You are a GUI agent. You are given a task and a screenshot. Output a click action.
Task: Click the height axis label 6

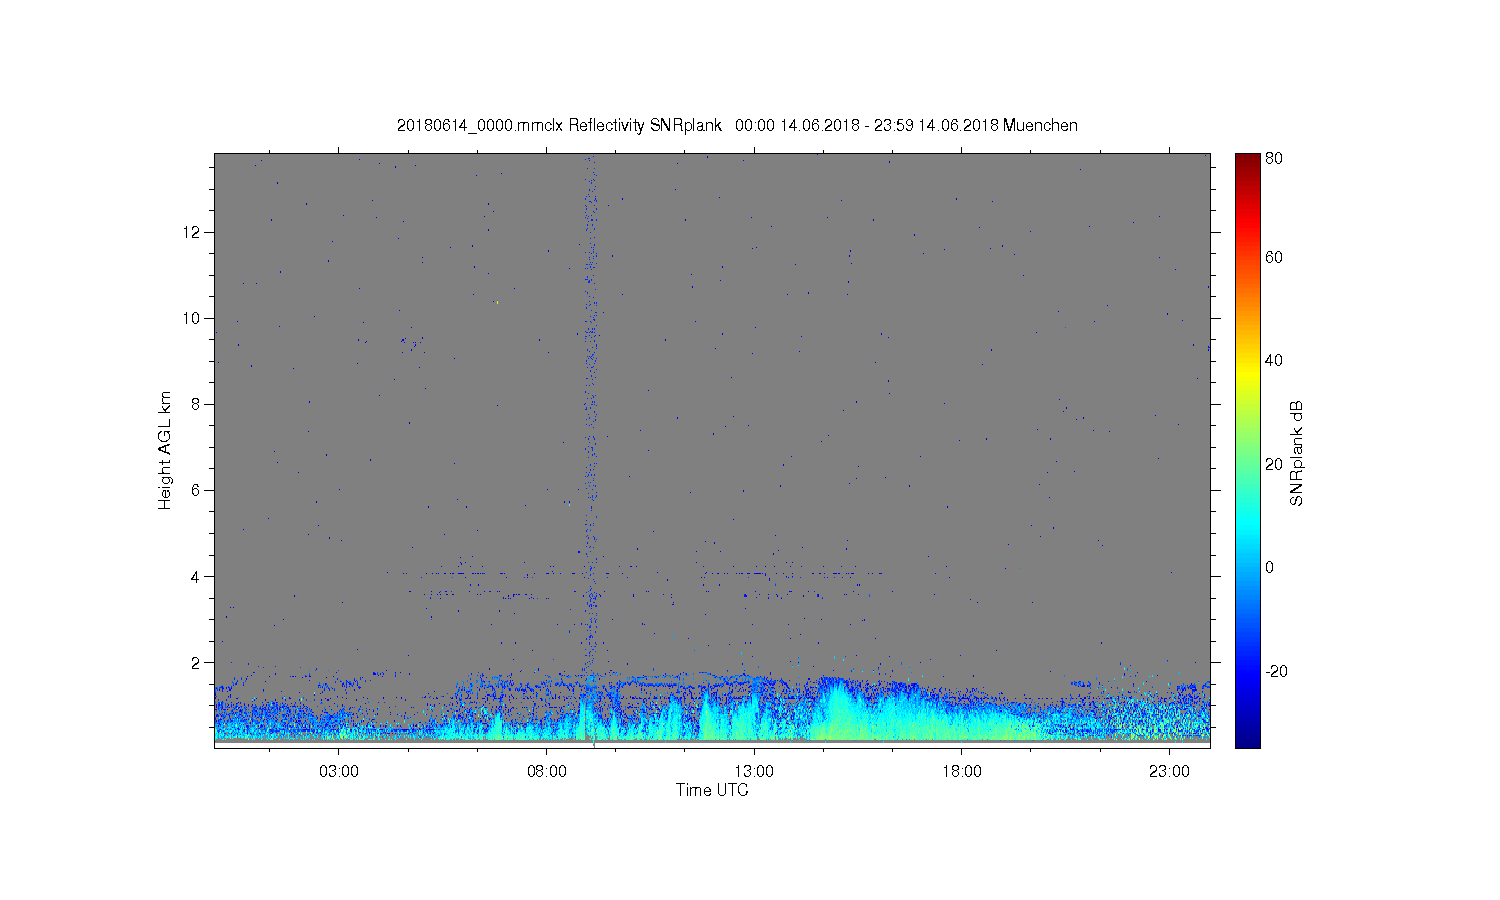tap(197, 490)
